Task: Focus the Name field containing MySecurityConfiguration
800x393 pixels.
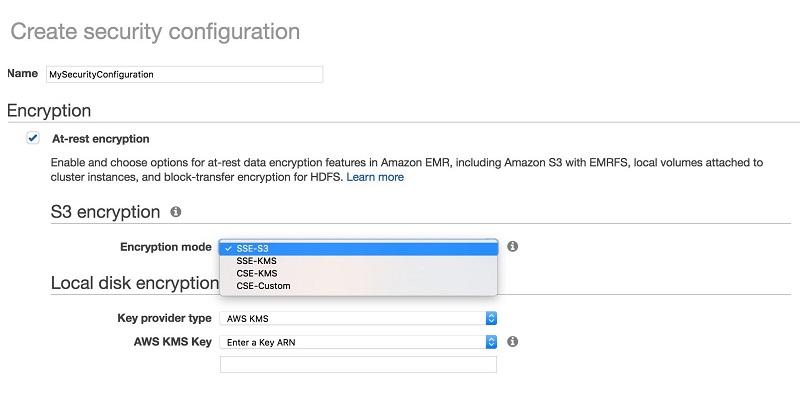Action: click(184, 74)
